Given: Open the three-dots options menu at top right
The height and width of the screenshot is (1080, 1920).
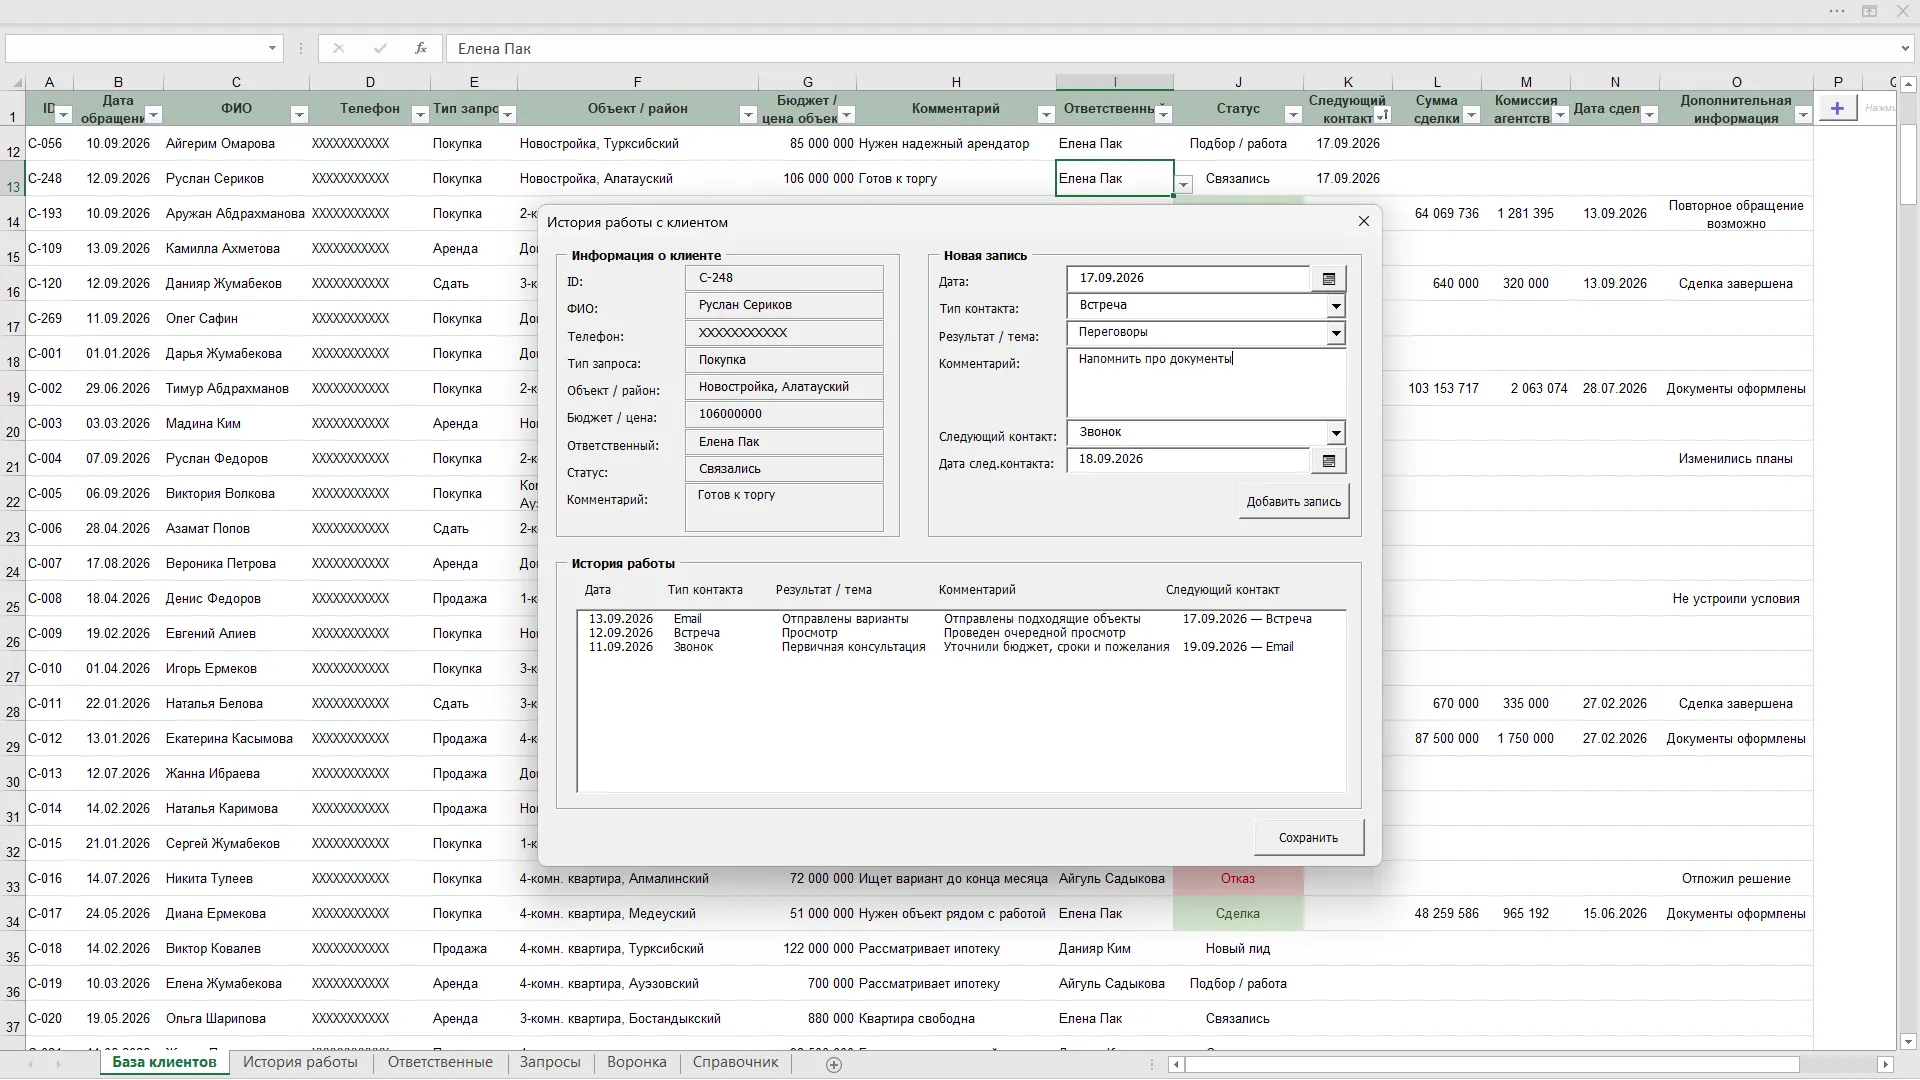Looking at the screenshot, I should pyautogui.click(x=1837, y=11).
